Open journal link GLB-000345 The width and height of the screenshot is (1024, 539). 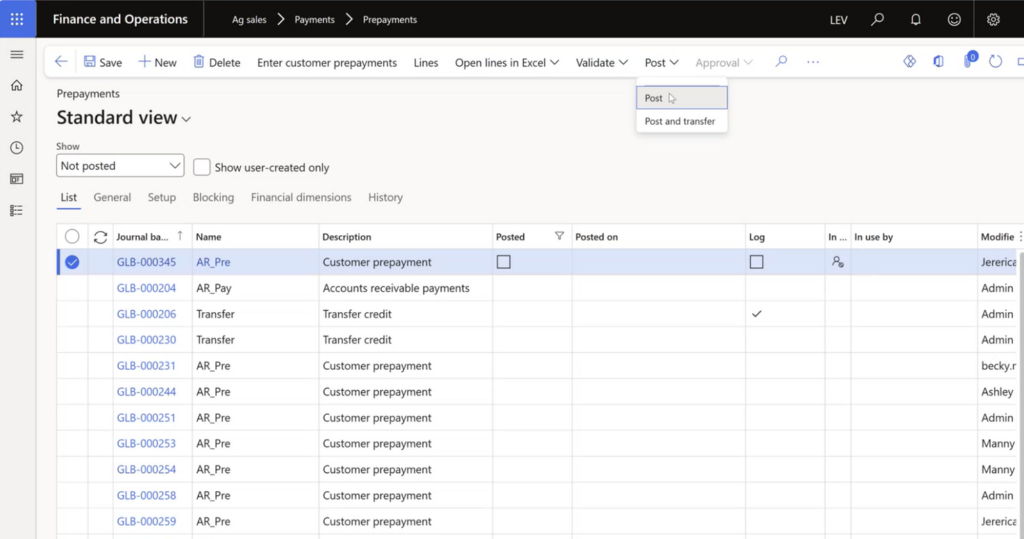(146, 262)
